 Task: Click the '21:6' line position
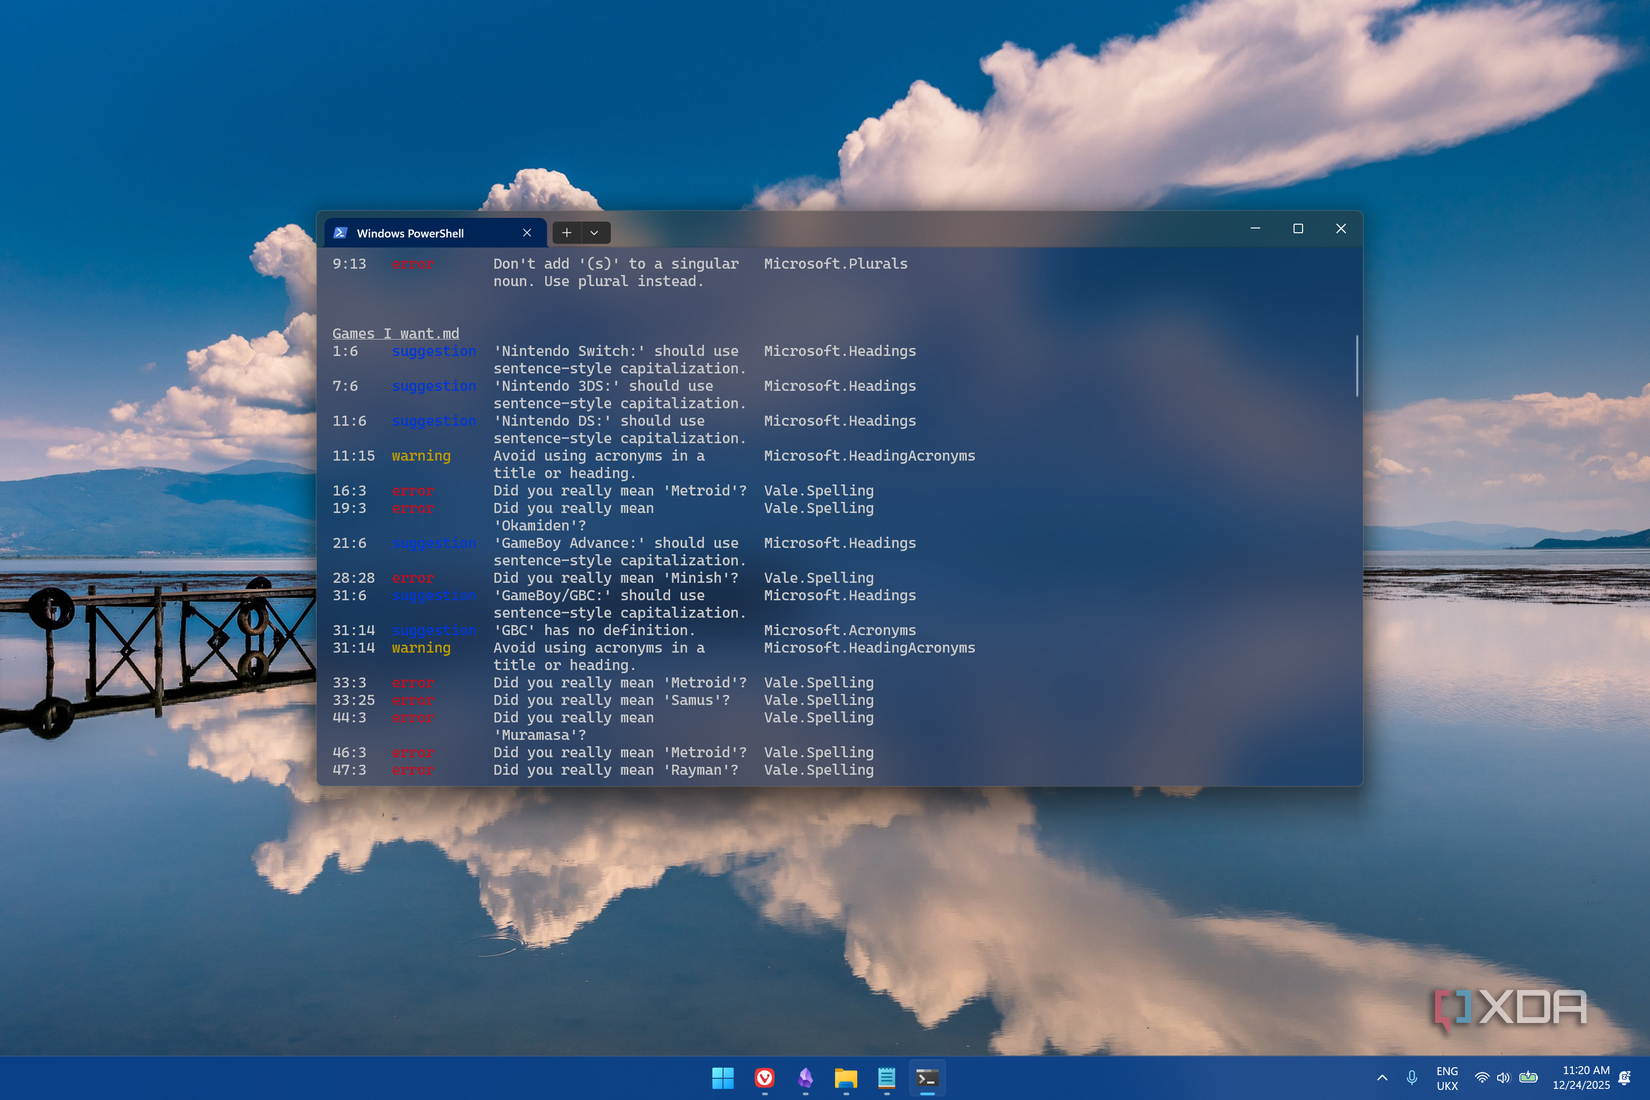pyautogui.click(x=350, y=543)
